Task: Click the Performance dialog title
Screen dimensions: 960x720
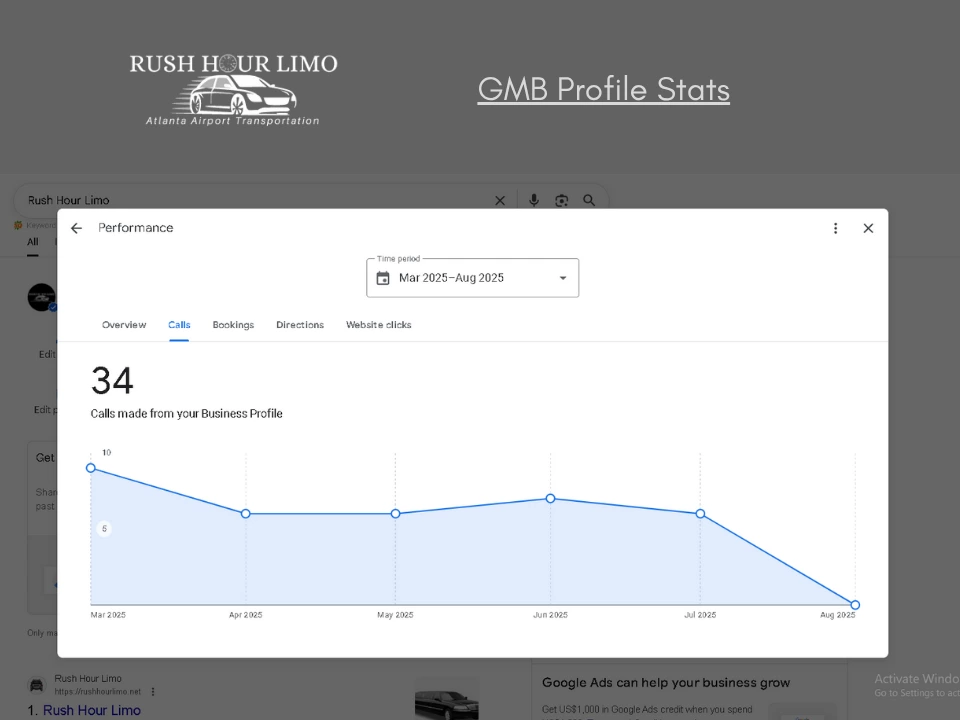Action: tap(136, 228)
